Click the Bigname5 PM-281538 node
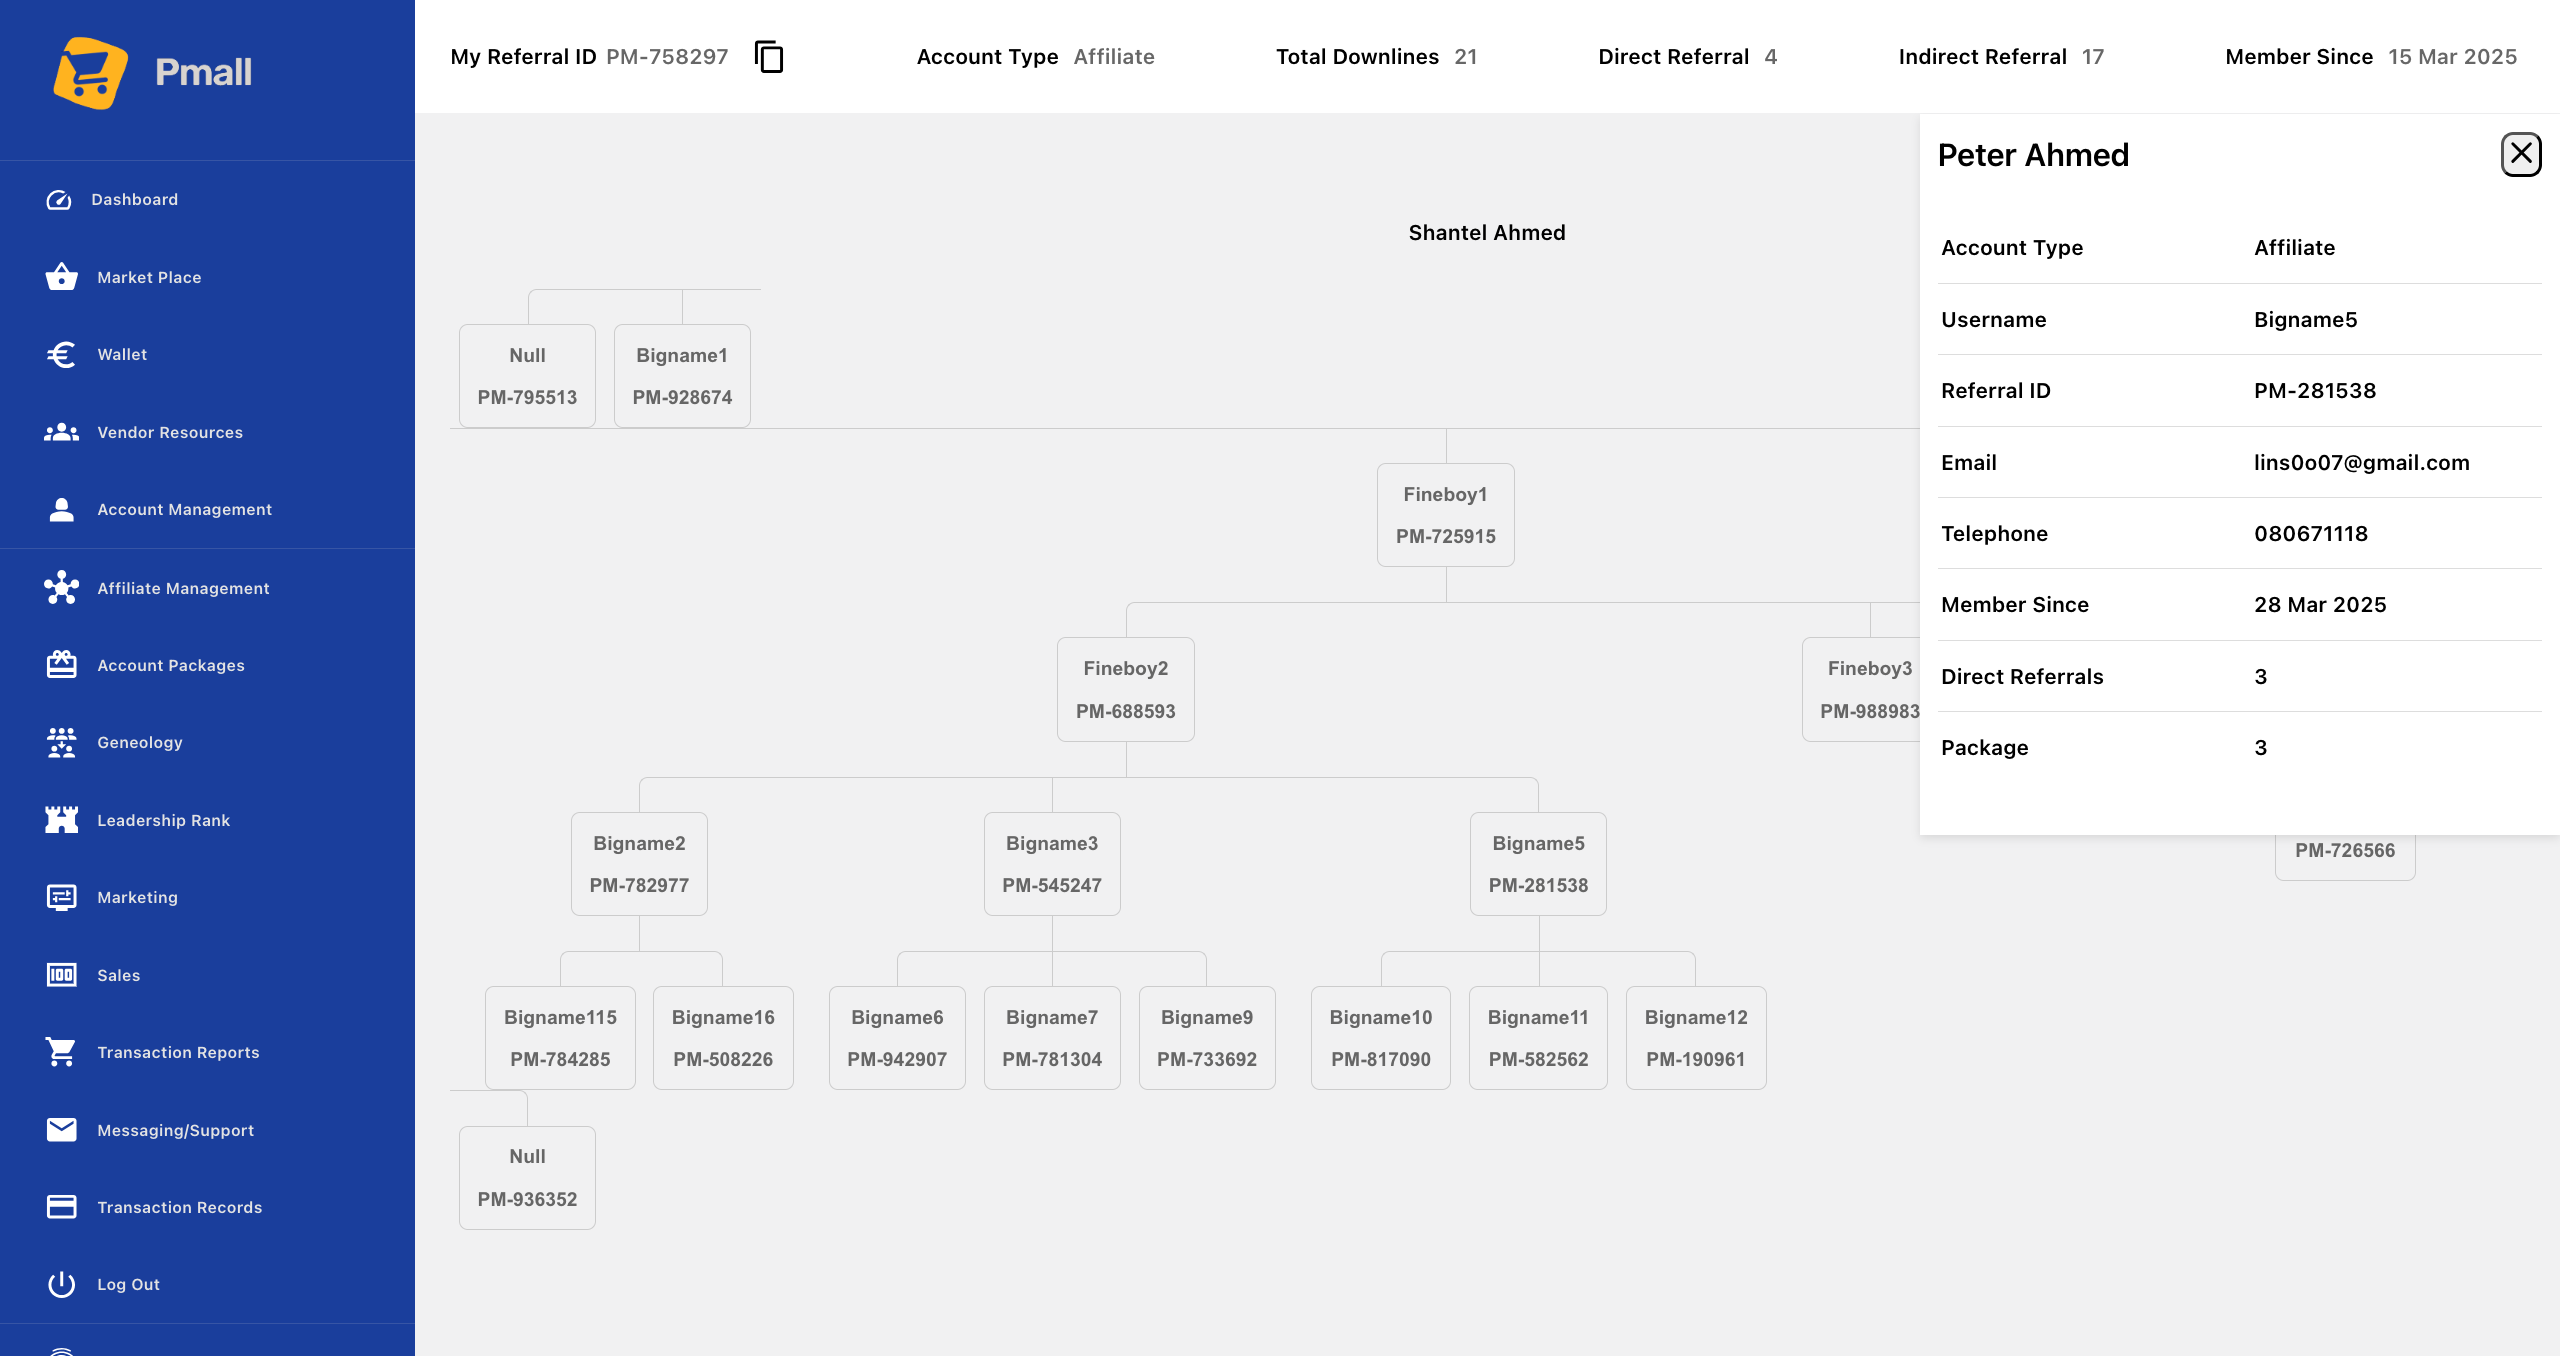The height and width of the screenshot is (1356, 2560). coord(1538,864)
